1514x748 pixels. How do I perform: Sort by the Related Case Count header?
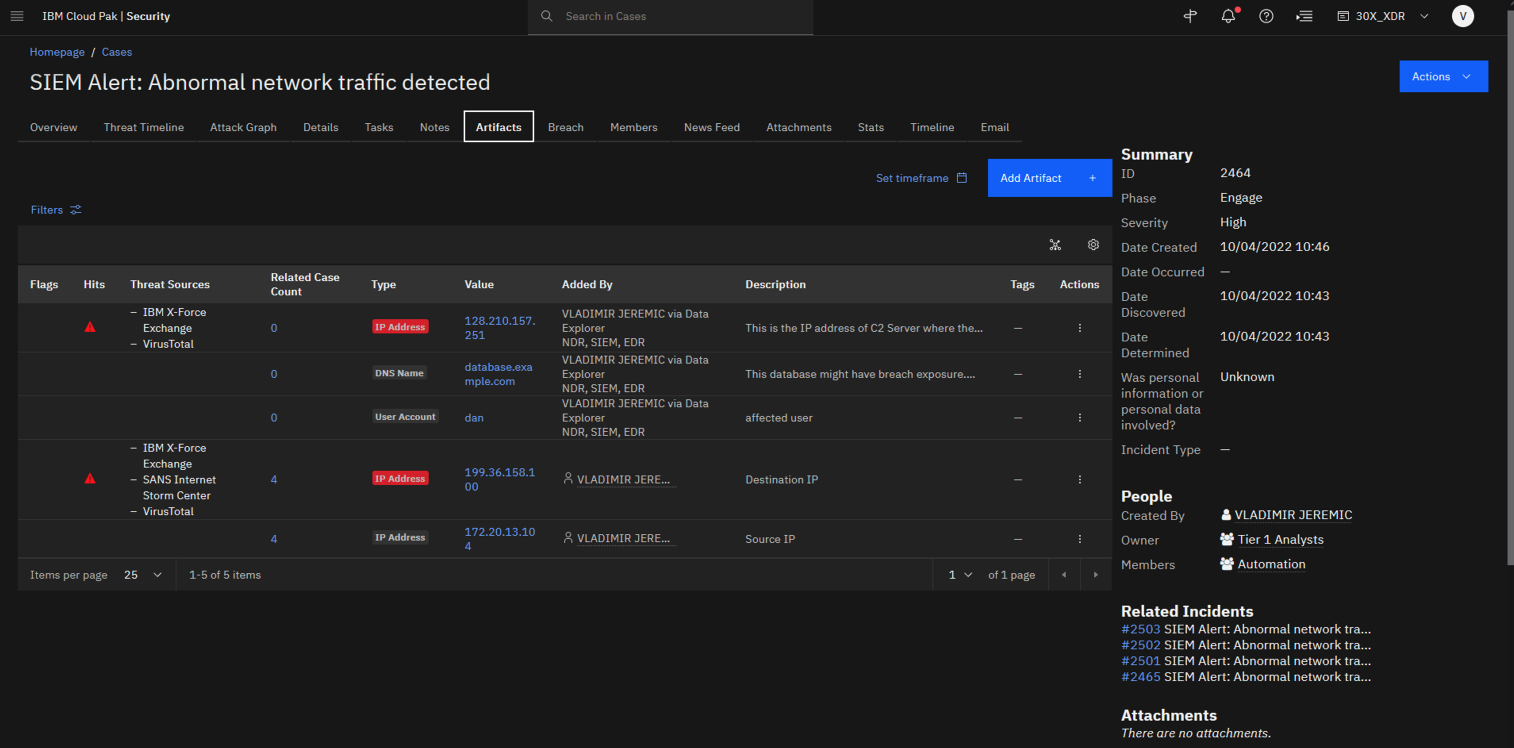click(305, 284)
